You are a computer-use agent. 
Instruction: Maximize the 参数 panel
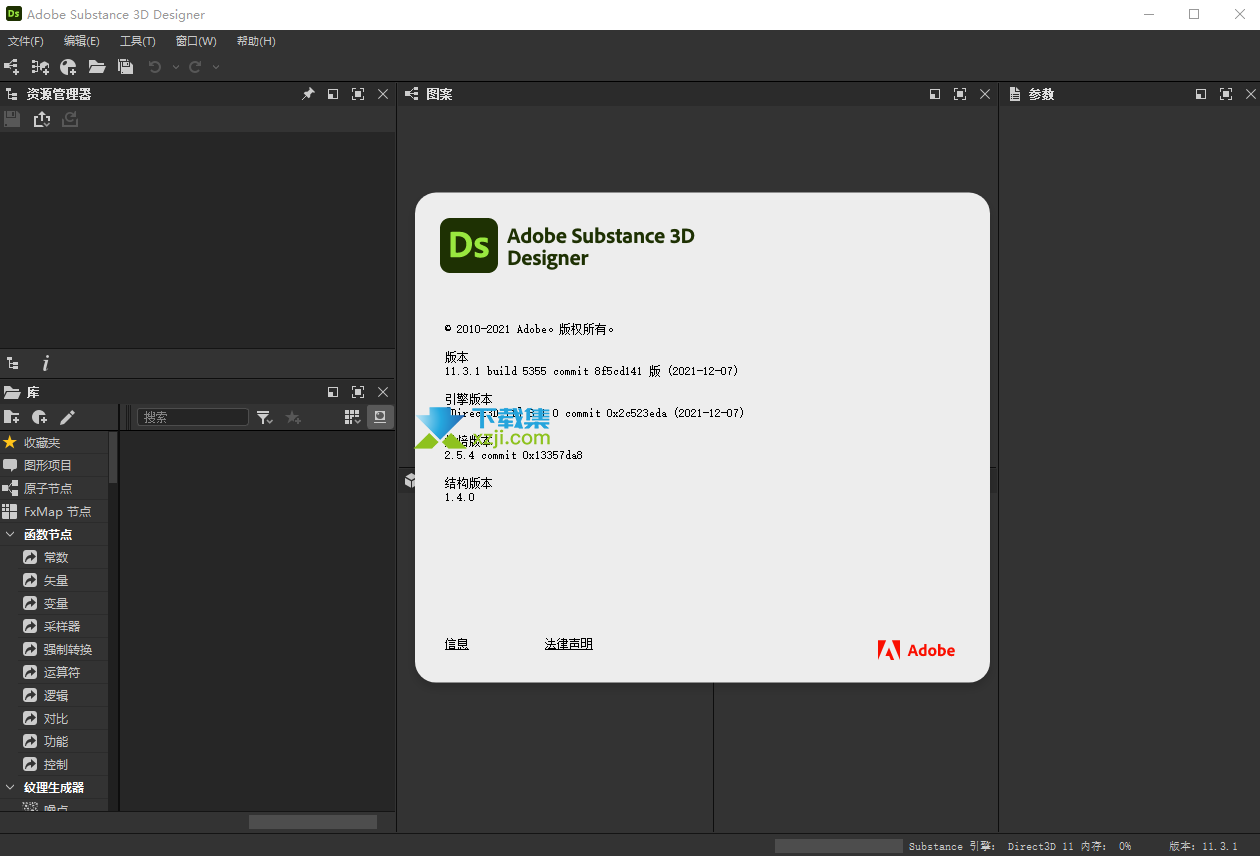1226,94
